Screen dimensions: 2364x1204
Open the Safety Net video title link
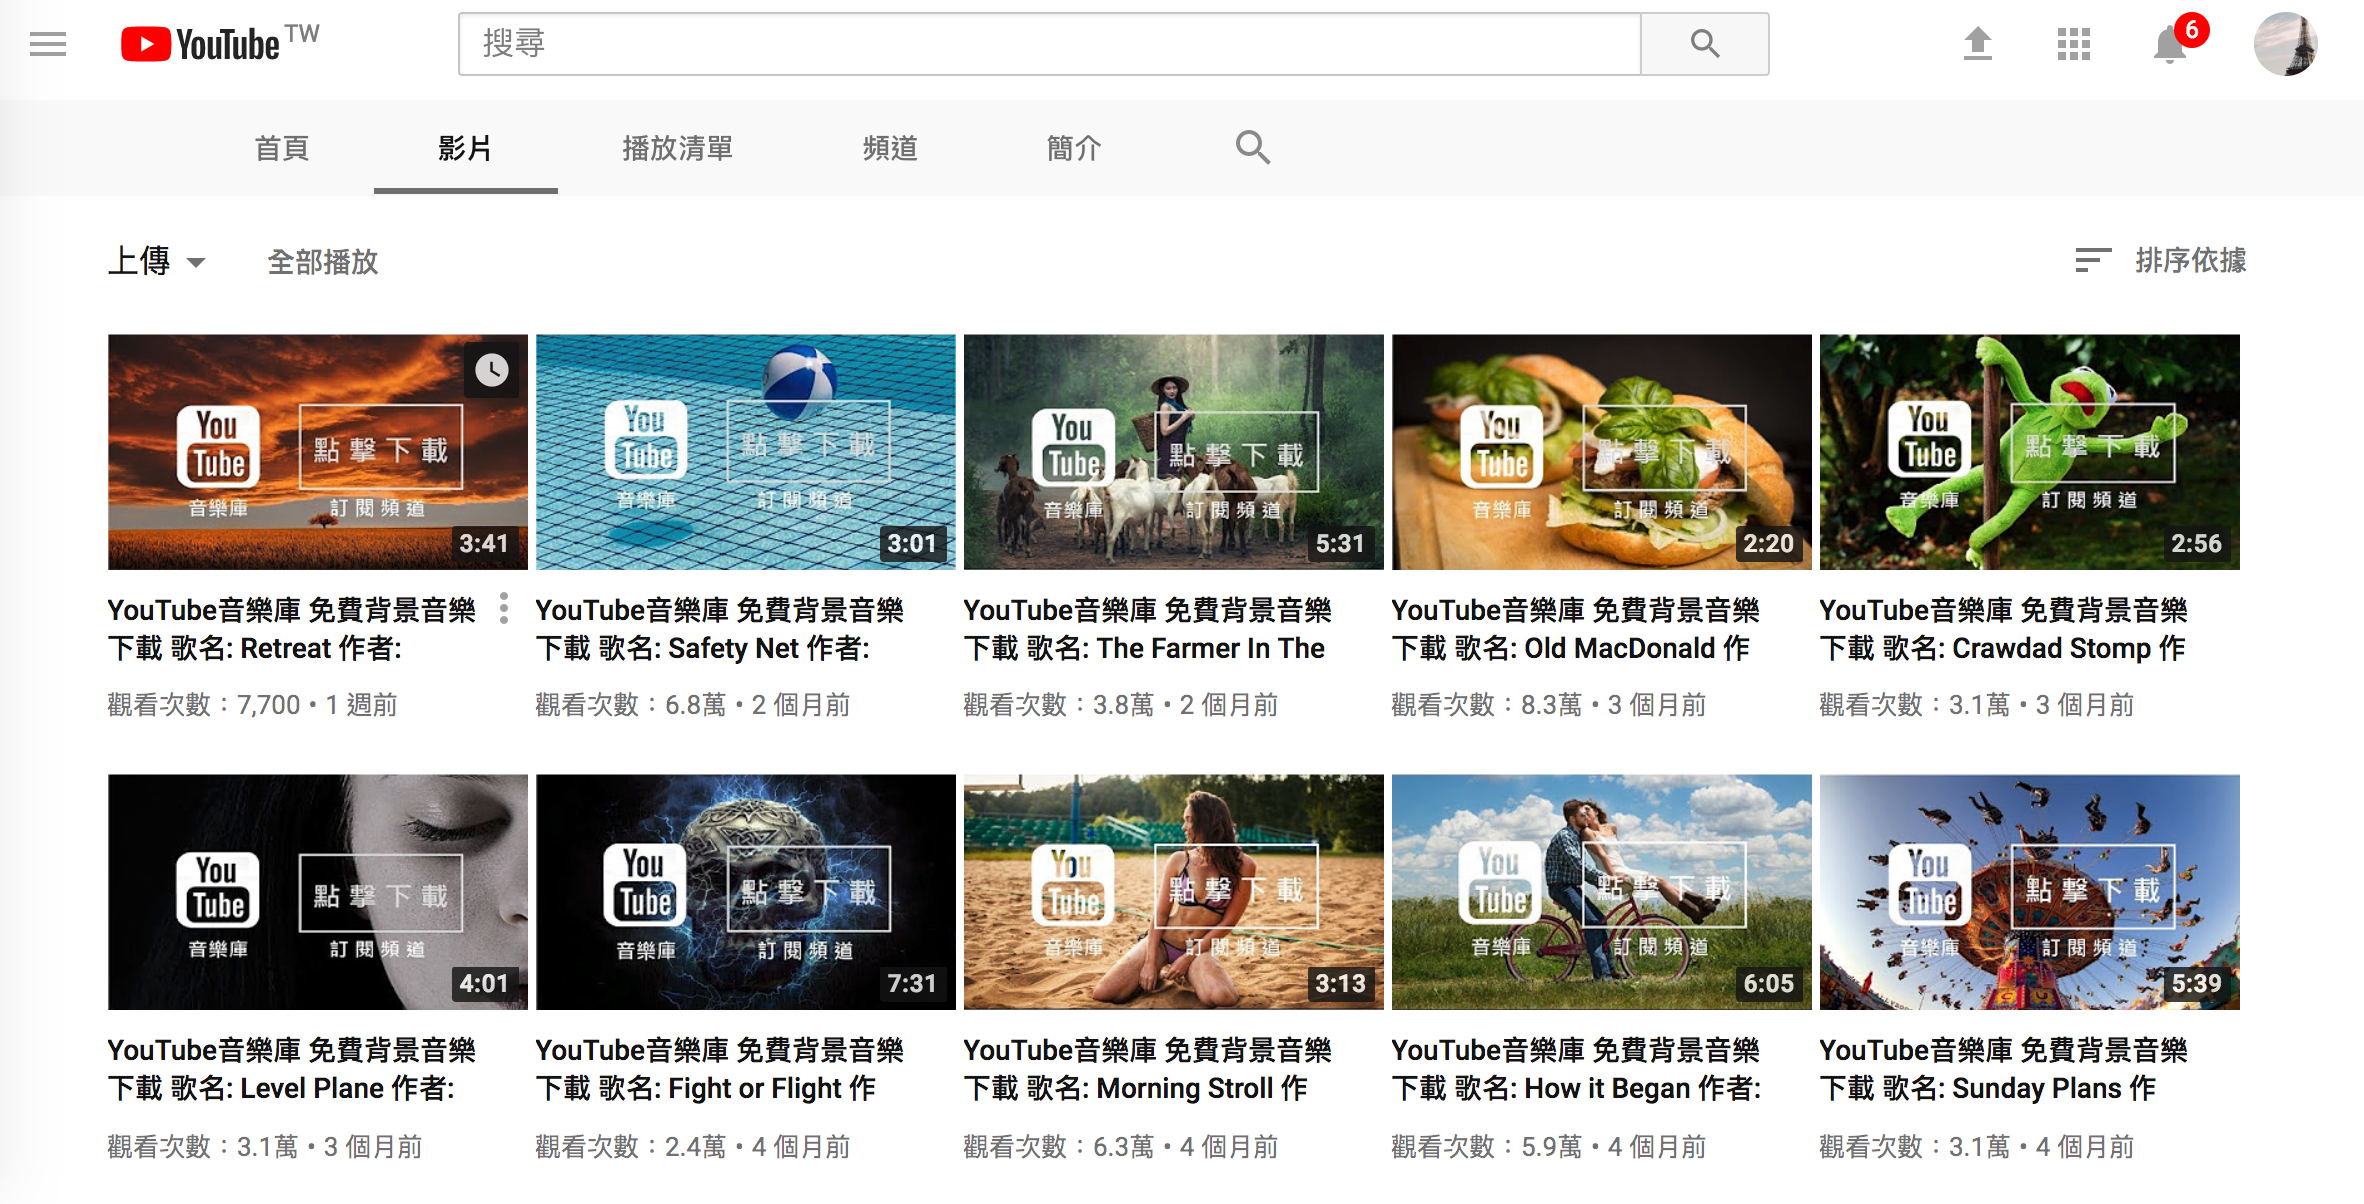(718, 629)
